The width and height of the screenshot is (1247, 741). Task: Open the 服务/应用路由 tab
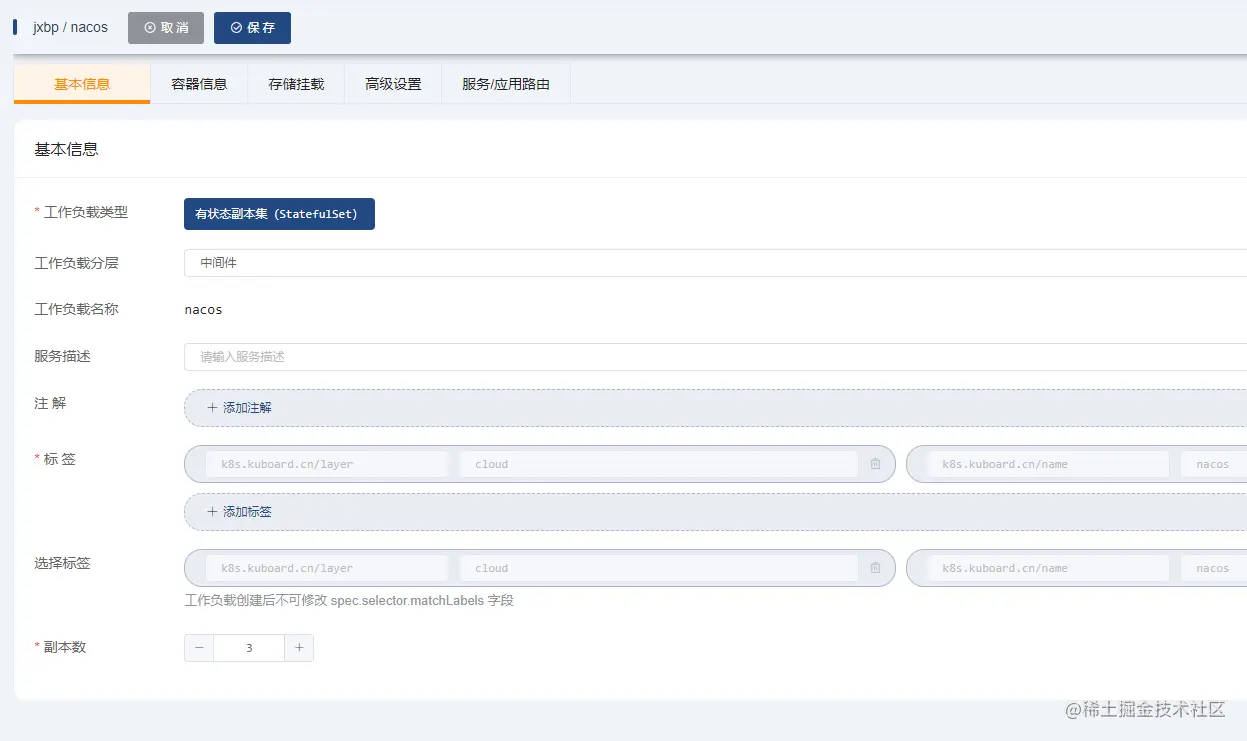pos(506,84)
